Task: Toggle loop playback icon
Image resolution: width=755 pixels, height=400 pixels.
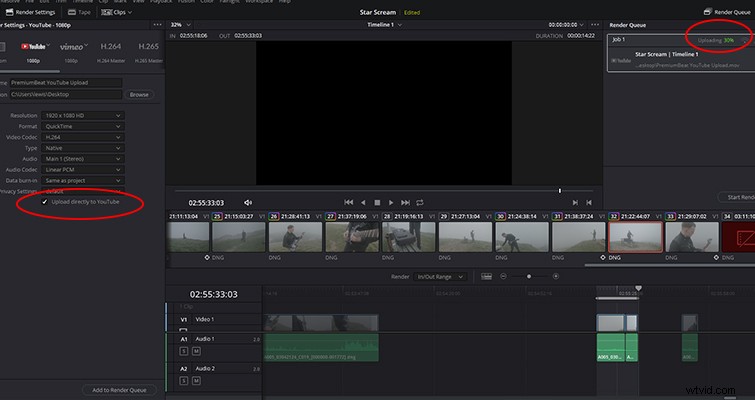Action: 420,203
